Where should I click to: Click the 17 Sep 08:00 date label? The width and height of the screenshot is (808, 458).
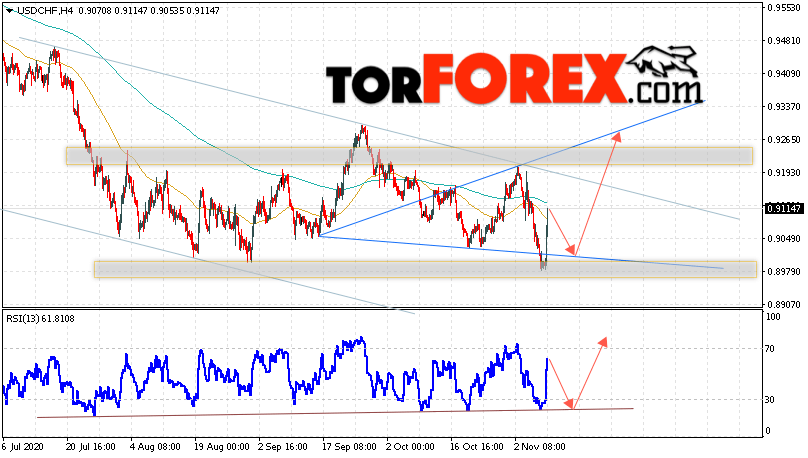pyautogui.click(x=349, y=447)
